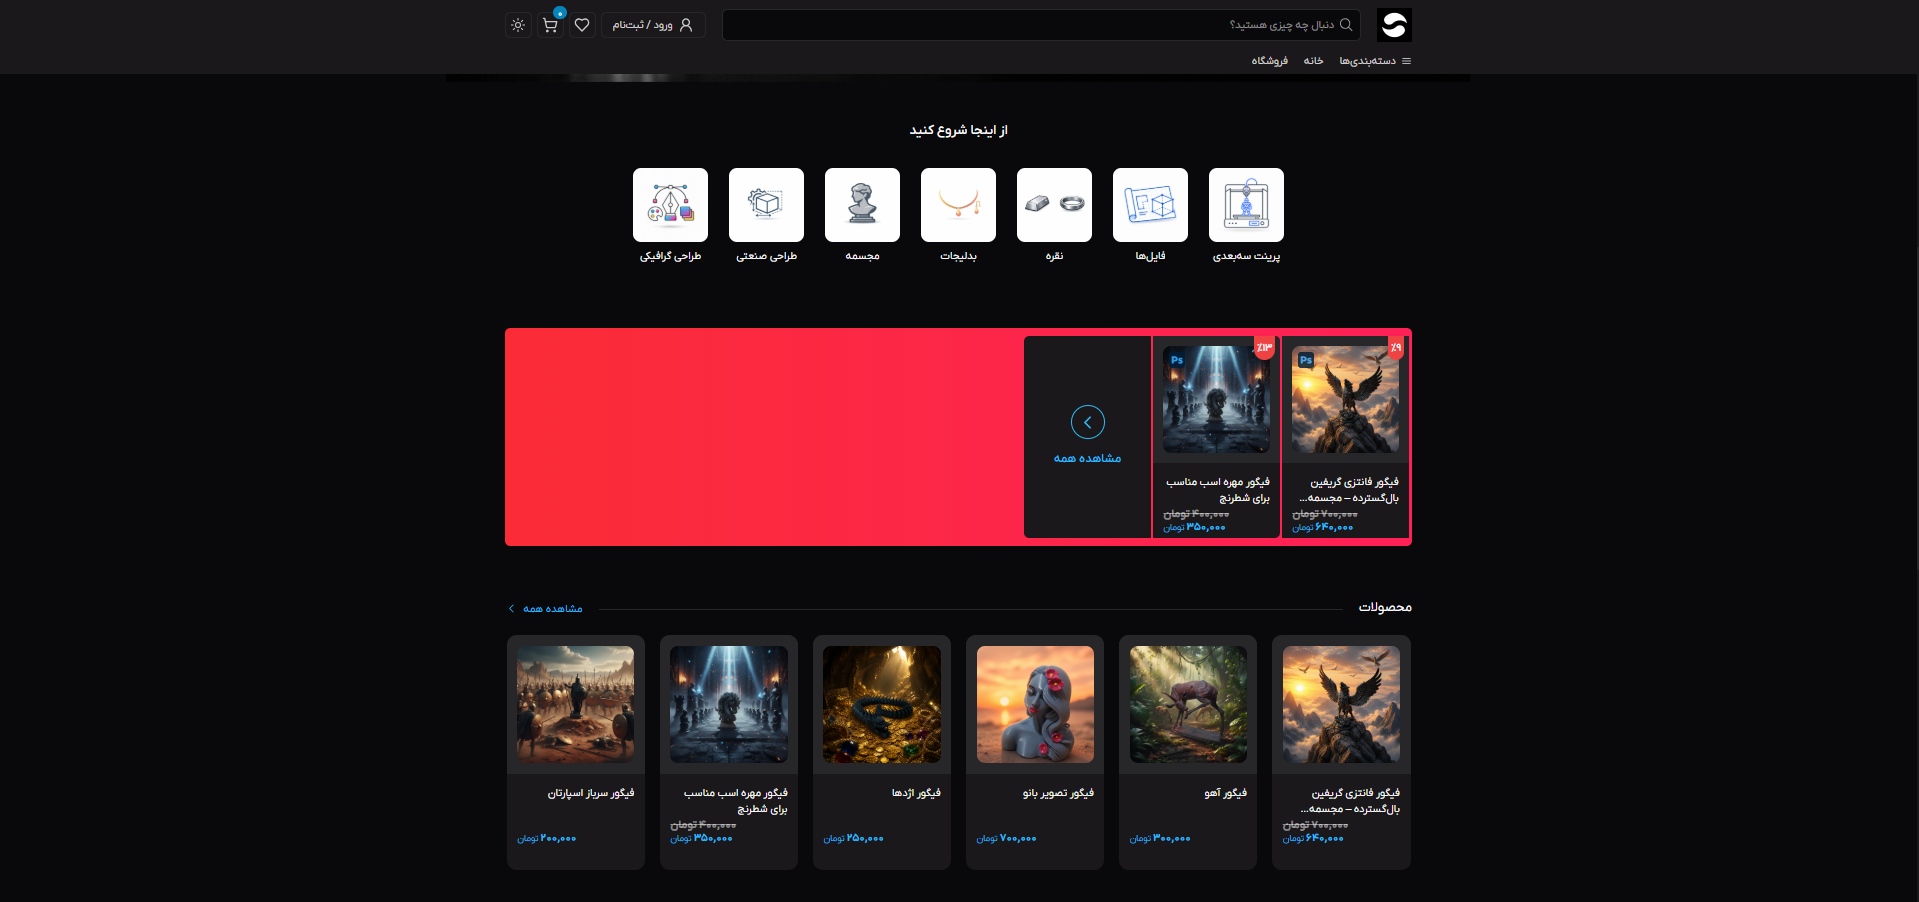Go to فروشگاه in the navigation
This screenshot has width=1919, height=902.
click(x=1269, y=61)
